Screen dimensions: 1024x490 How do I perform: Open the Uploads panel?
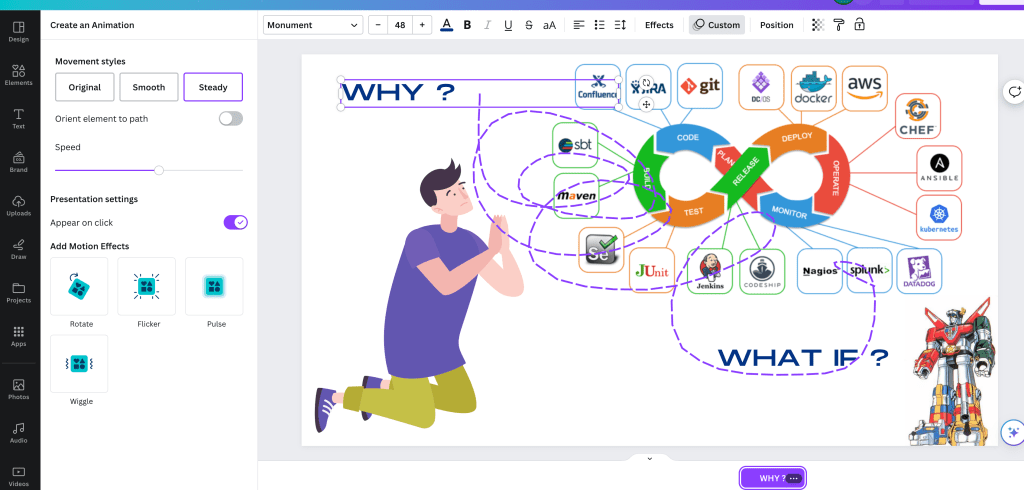19,205
